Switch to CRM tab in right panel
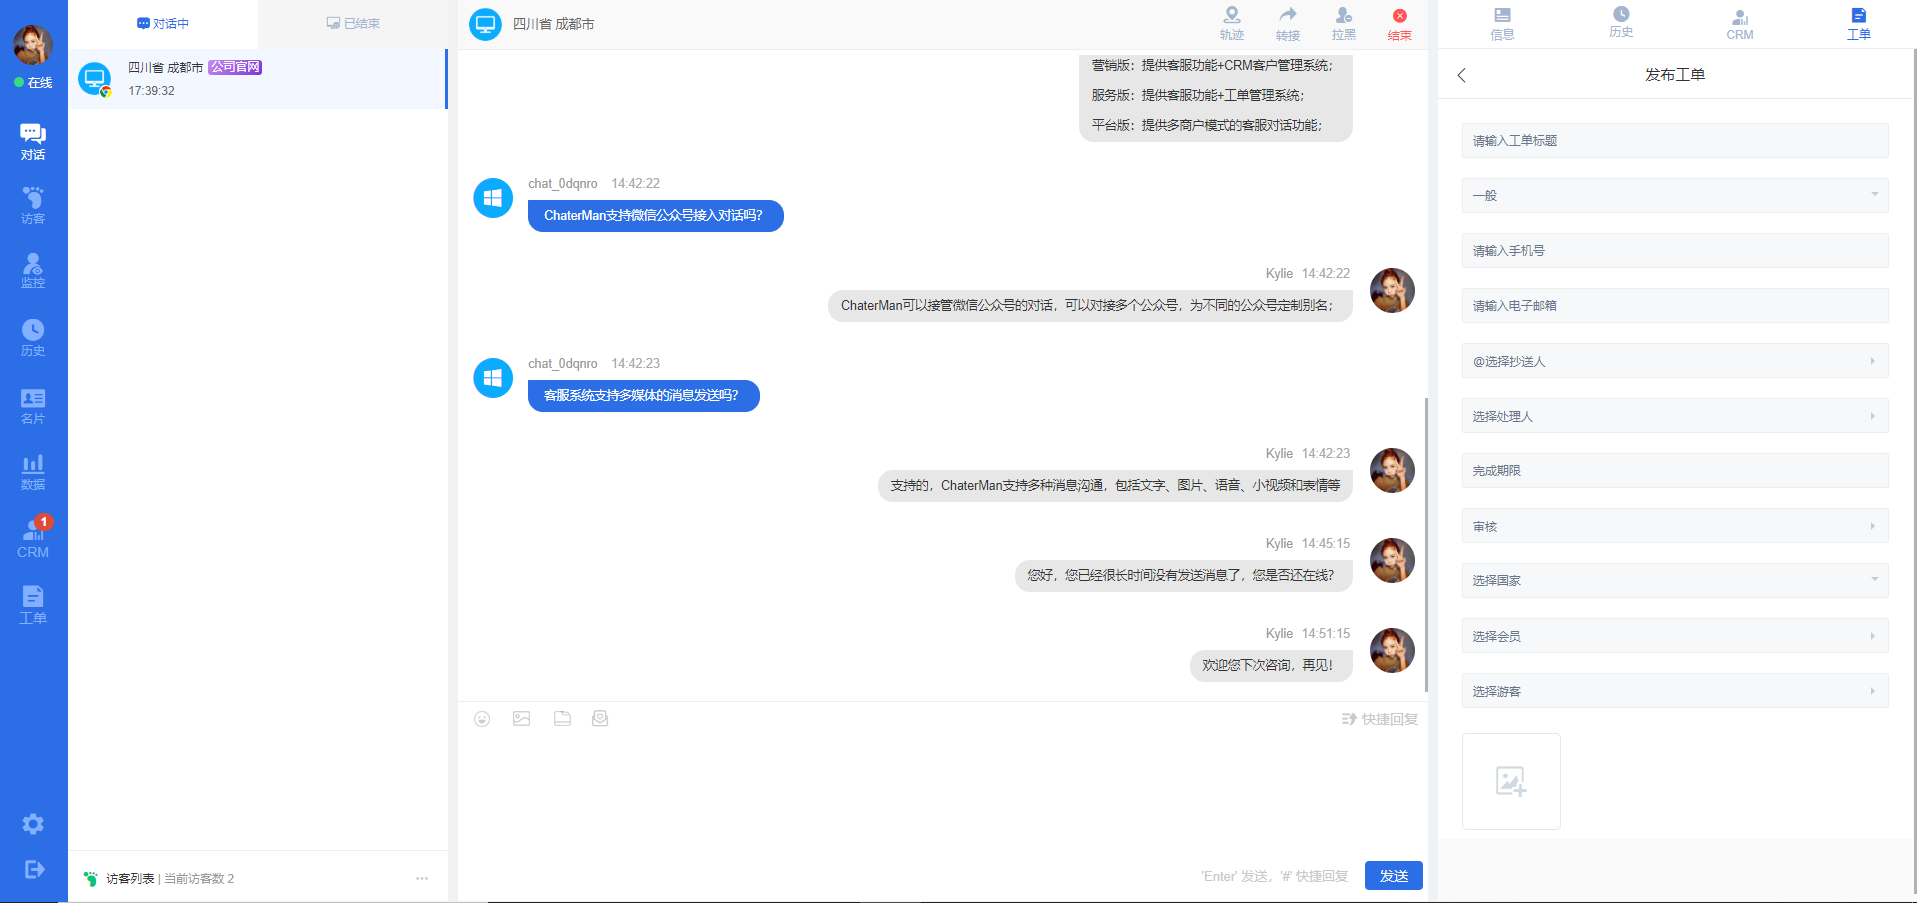Image resolution: width=1917 pixels, height=903 pixels. 1740,24
